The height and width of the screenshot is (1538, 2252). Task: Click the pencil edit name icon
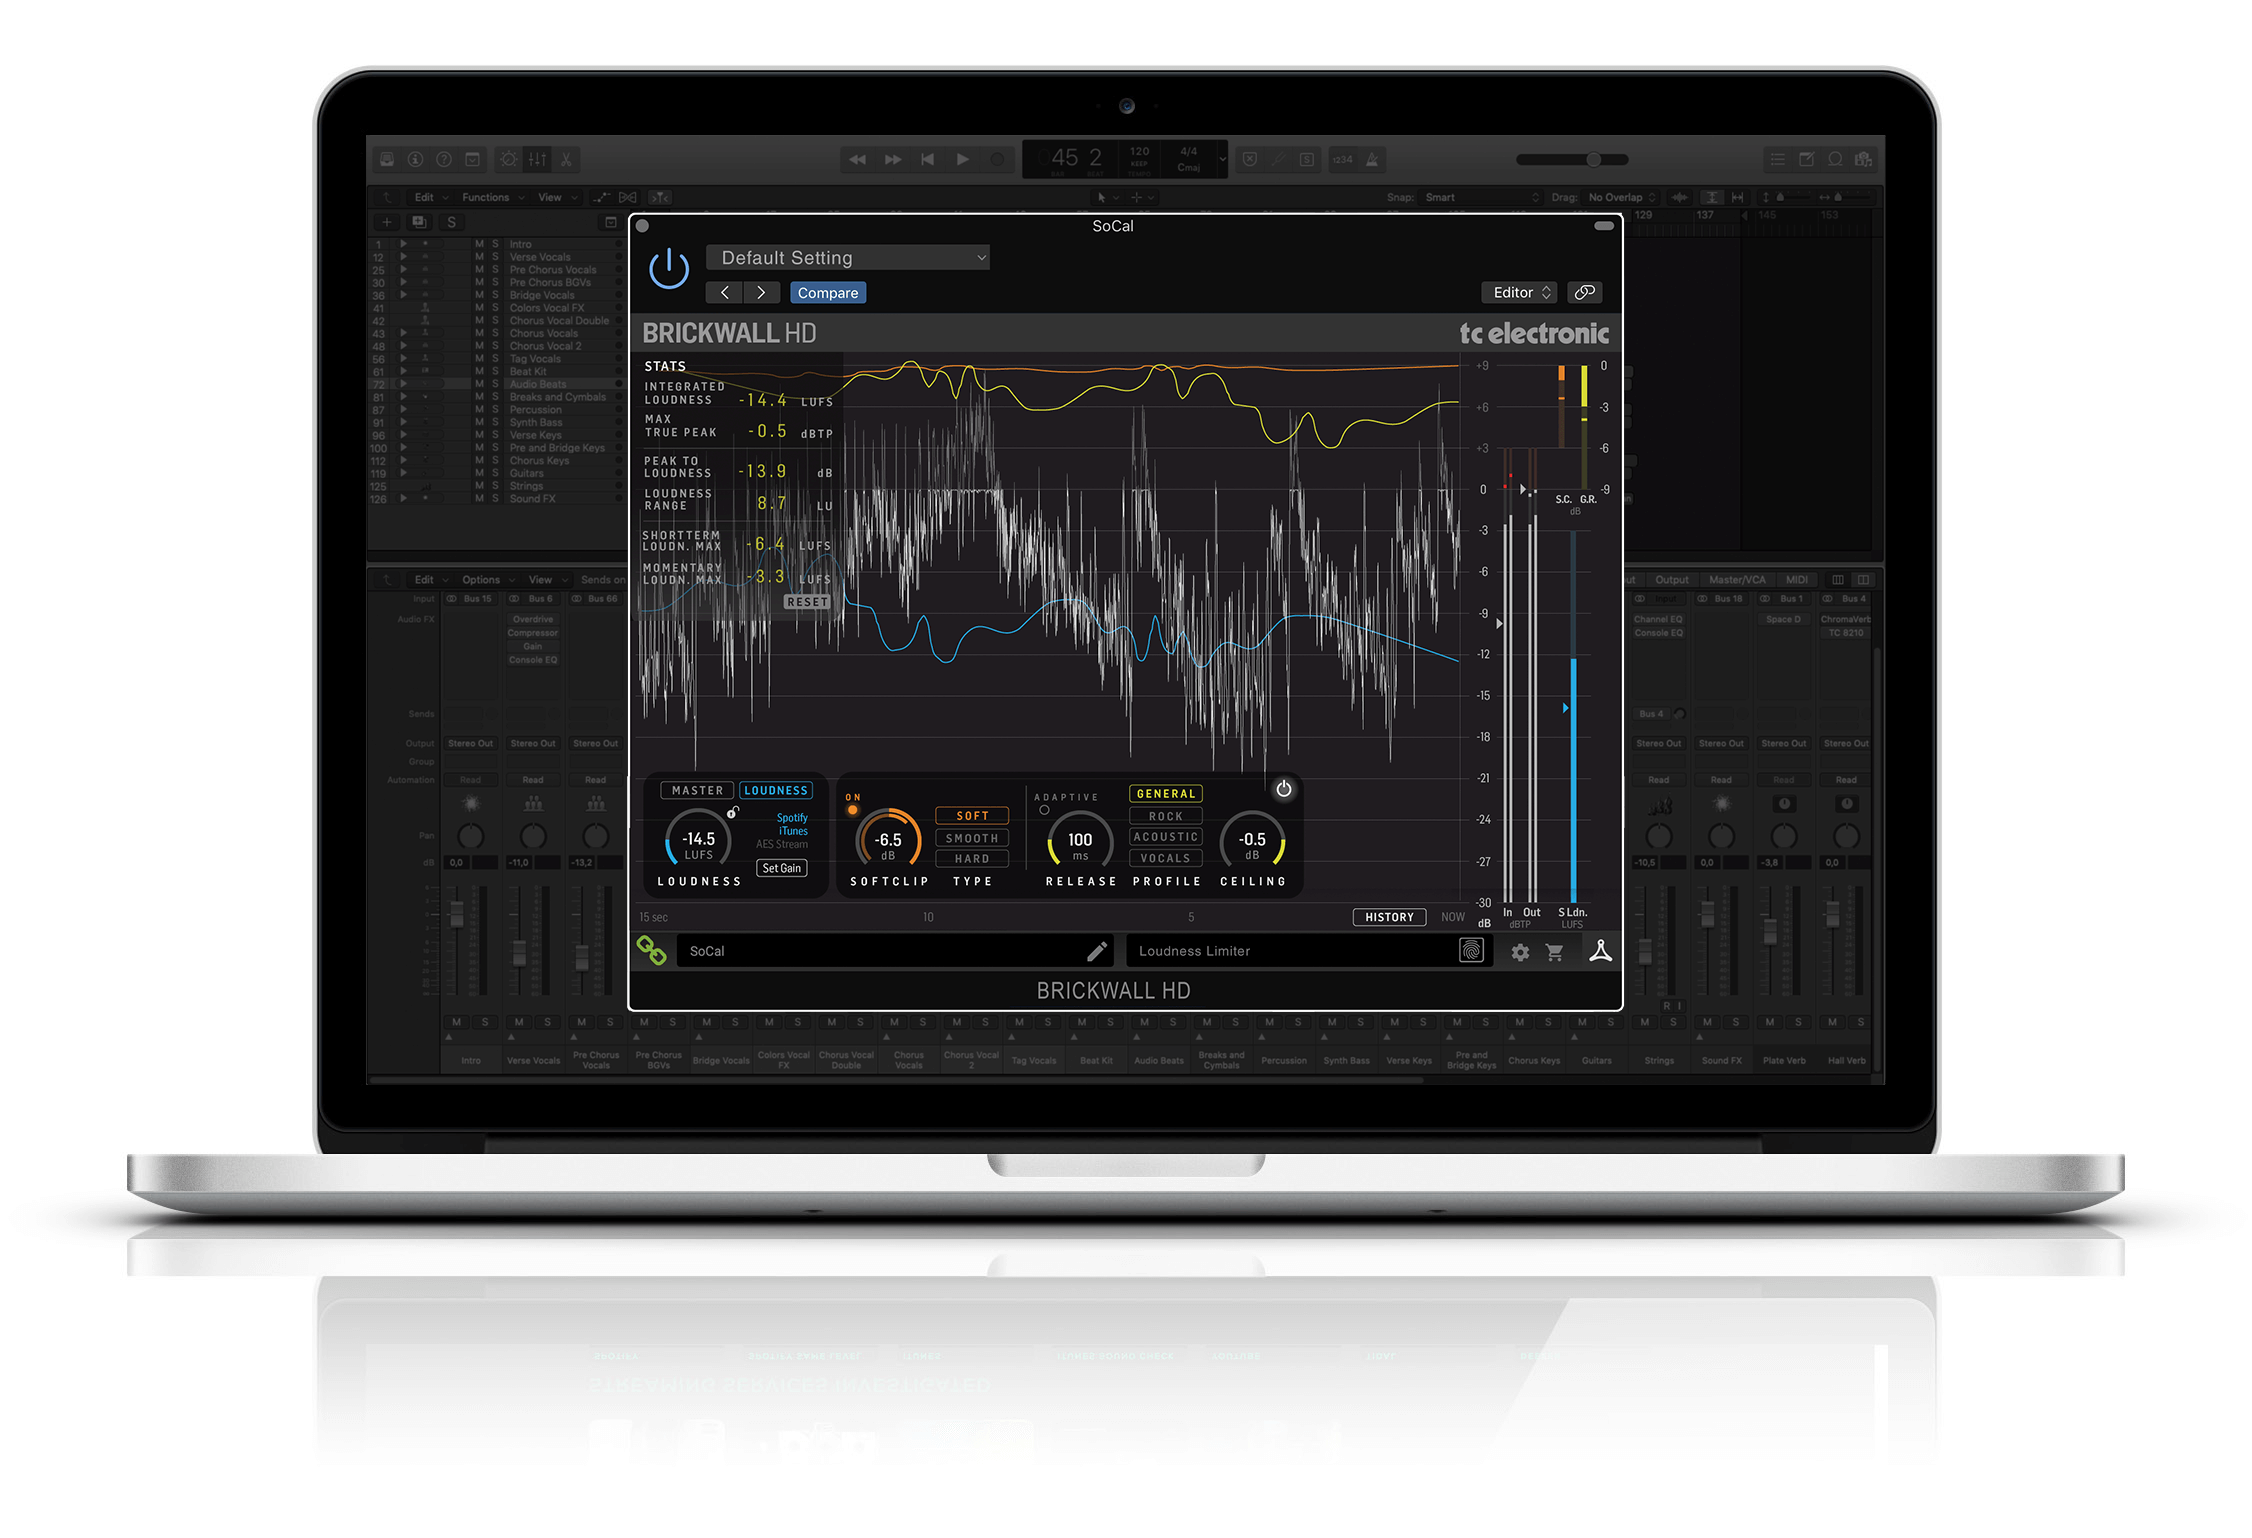(x=1097, y=951)
